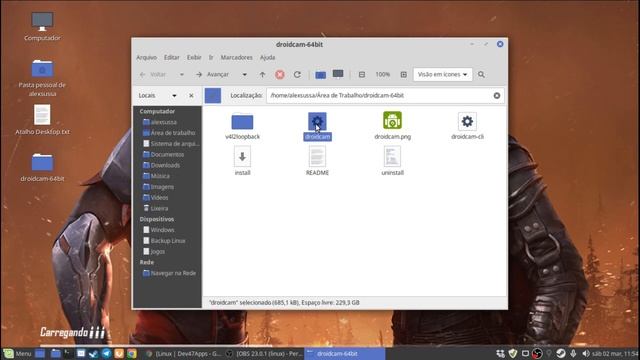The width and height of the screenshot is (640, 360).
Task: Open Atalho Desktop.txt desktop file
Action: (42, 120)
